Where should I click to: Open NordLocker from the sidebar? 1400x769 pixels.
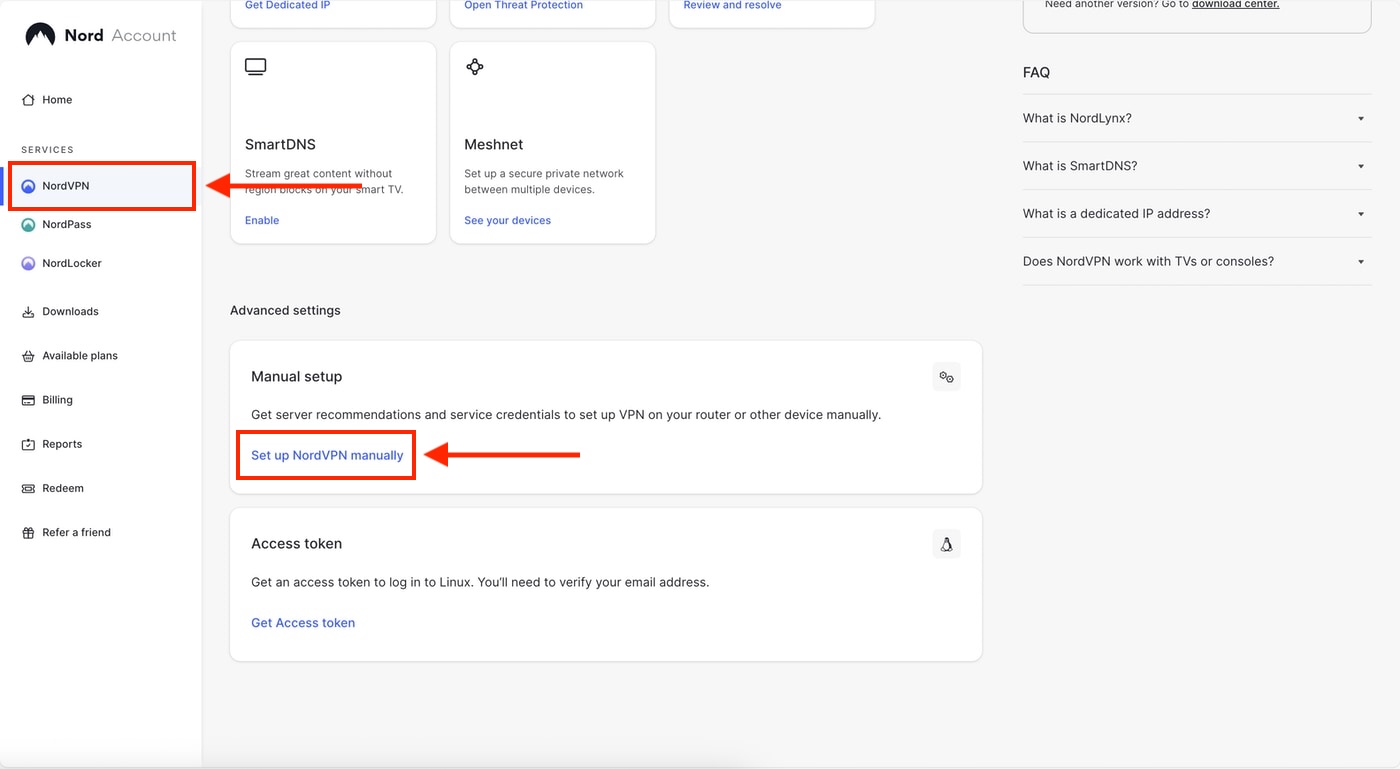[x=72, y=264]
